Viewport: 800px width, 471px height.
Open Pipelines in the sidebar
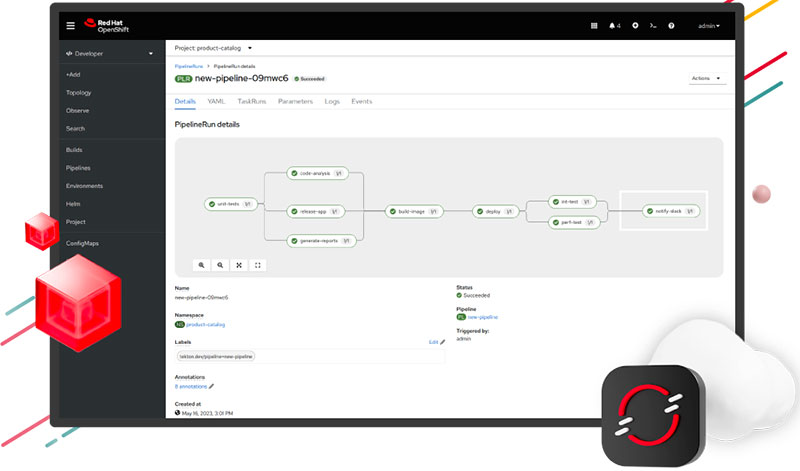click(x=78, y=168)
